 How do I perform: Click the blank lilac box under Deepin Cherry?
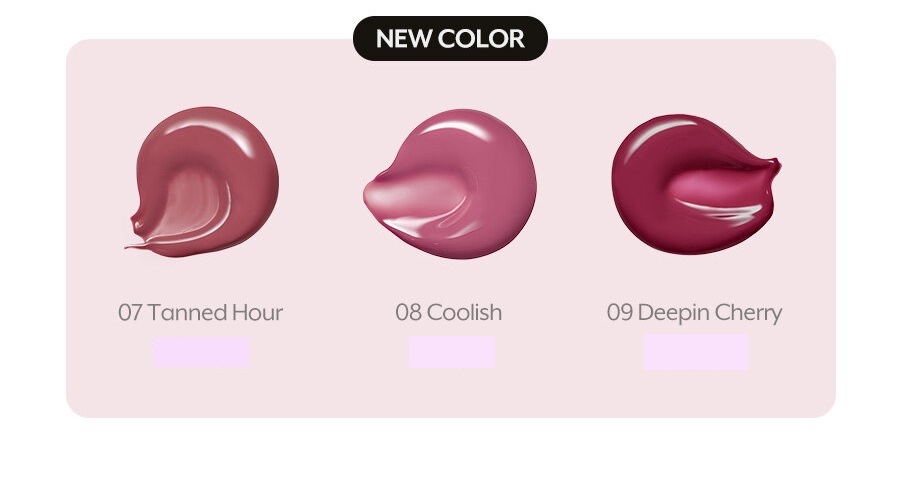pyautogui.click(x=696, y=352)
